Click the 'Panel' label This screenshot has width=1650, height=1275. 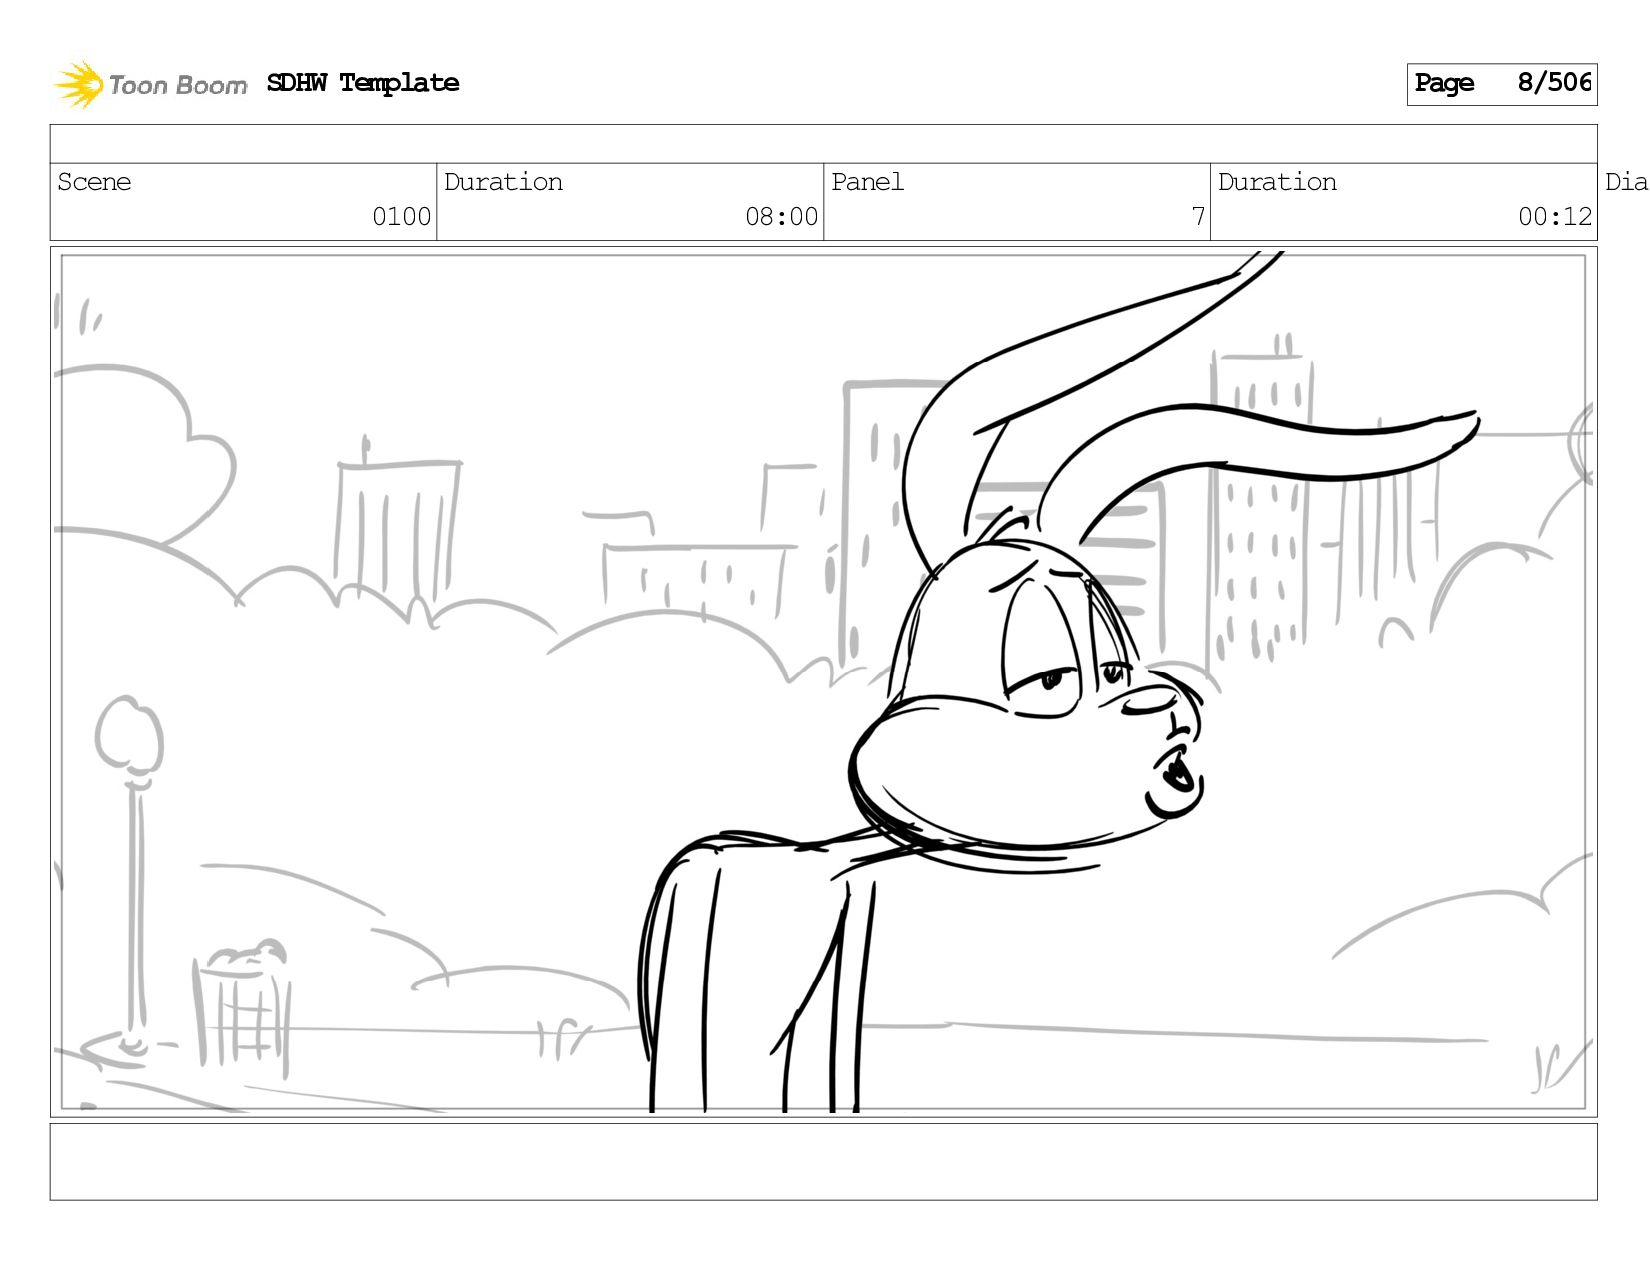pos(867,182)
